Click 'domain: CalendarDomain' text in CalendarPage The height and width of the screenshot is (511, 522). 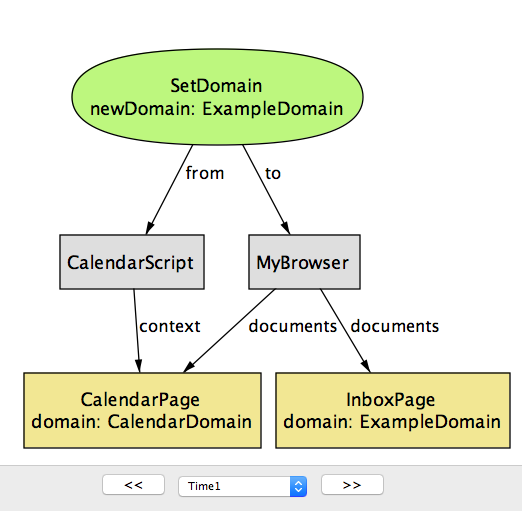(142, 422)
